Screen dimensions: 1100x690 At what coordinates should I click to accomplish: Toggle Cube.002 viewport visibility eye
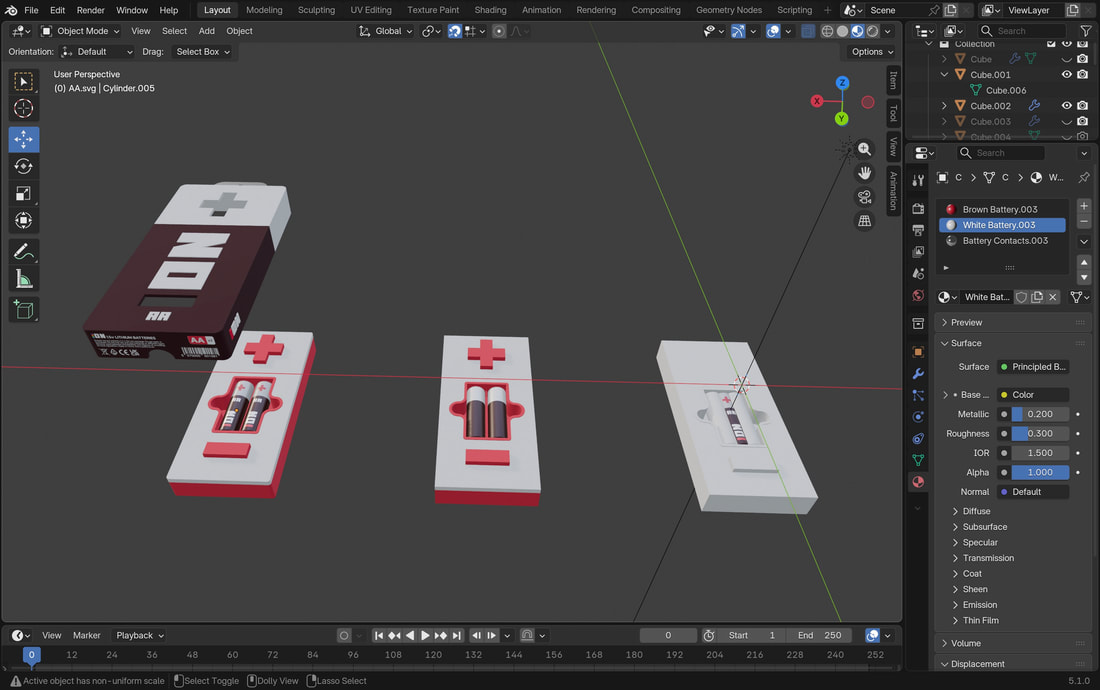(x=1066, y=106)
